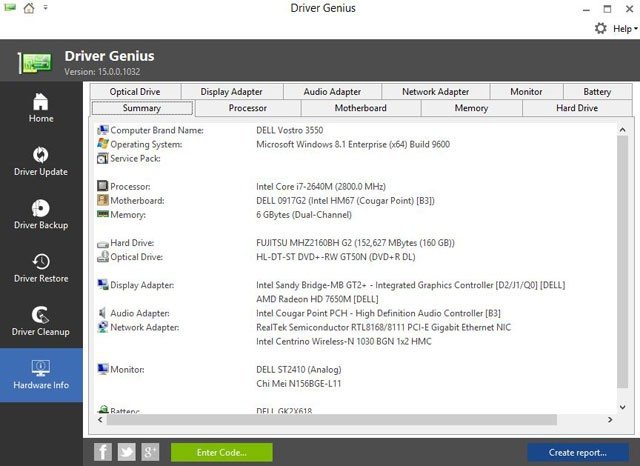640x466 pixels.
Task: Click the vertical scrollbar thumb
Action: pyautogui.click(x=622, y=262)
